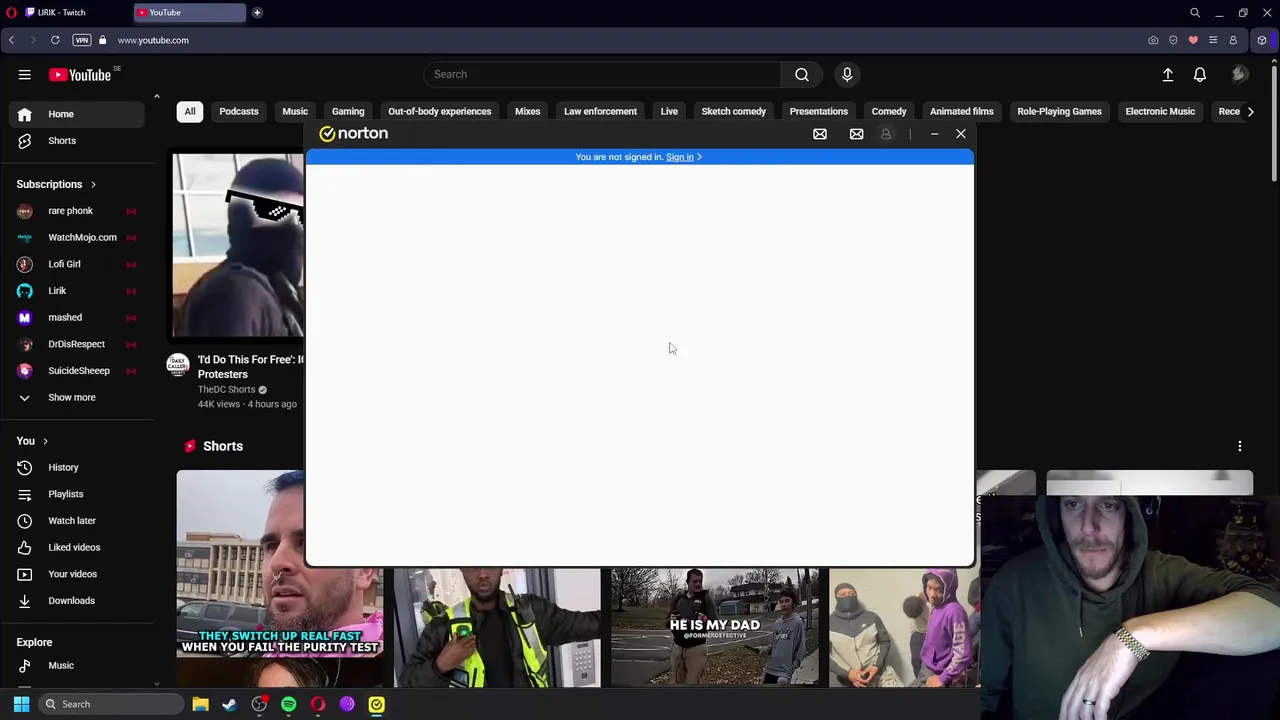Open second envelope icon in Norton window

click(x=856, y=134)
